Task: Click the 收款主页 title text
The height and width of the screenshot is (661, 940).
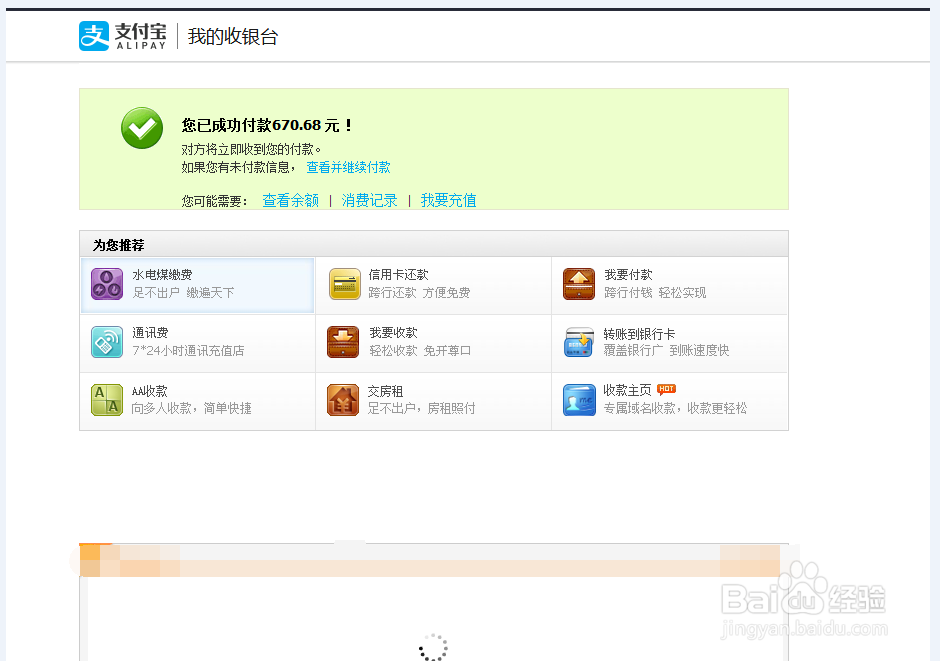Action: click(x=627, y=390)
